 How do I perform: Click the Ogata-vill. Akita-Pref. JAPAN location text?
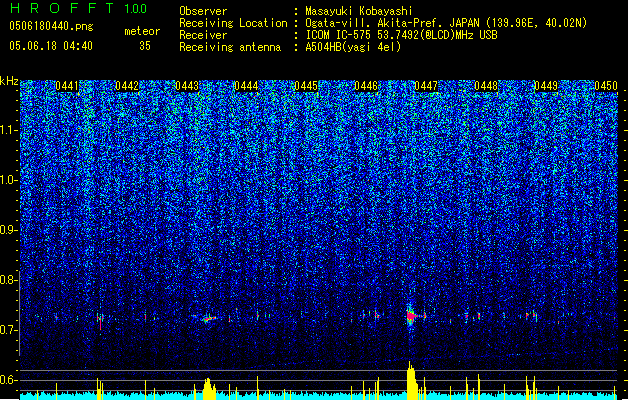pyautogui.click(x=446, y=23)
